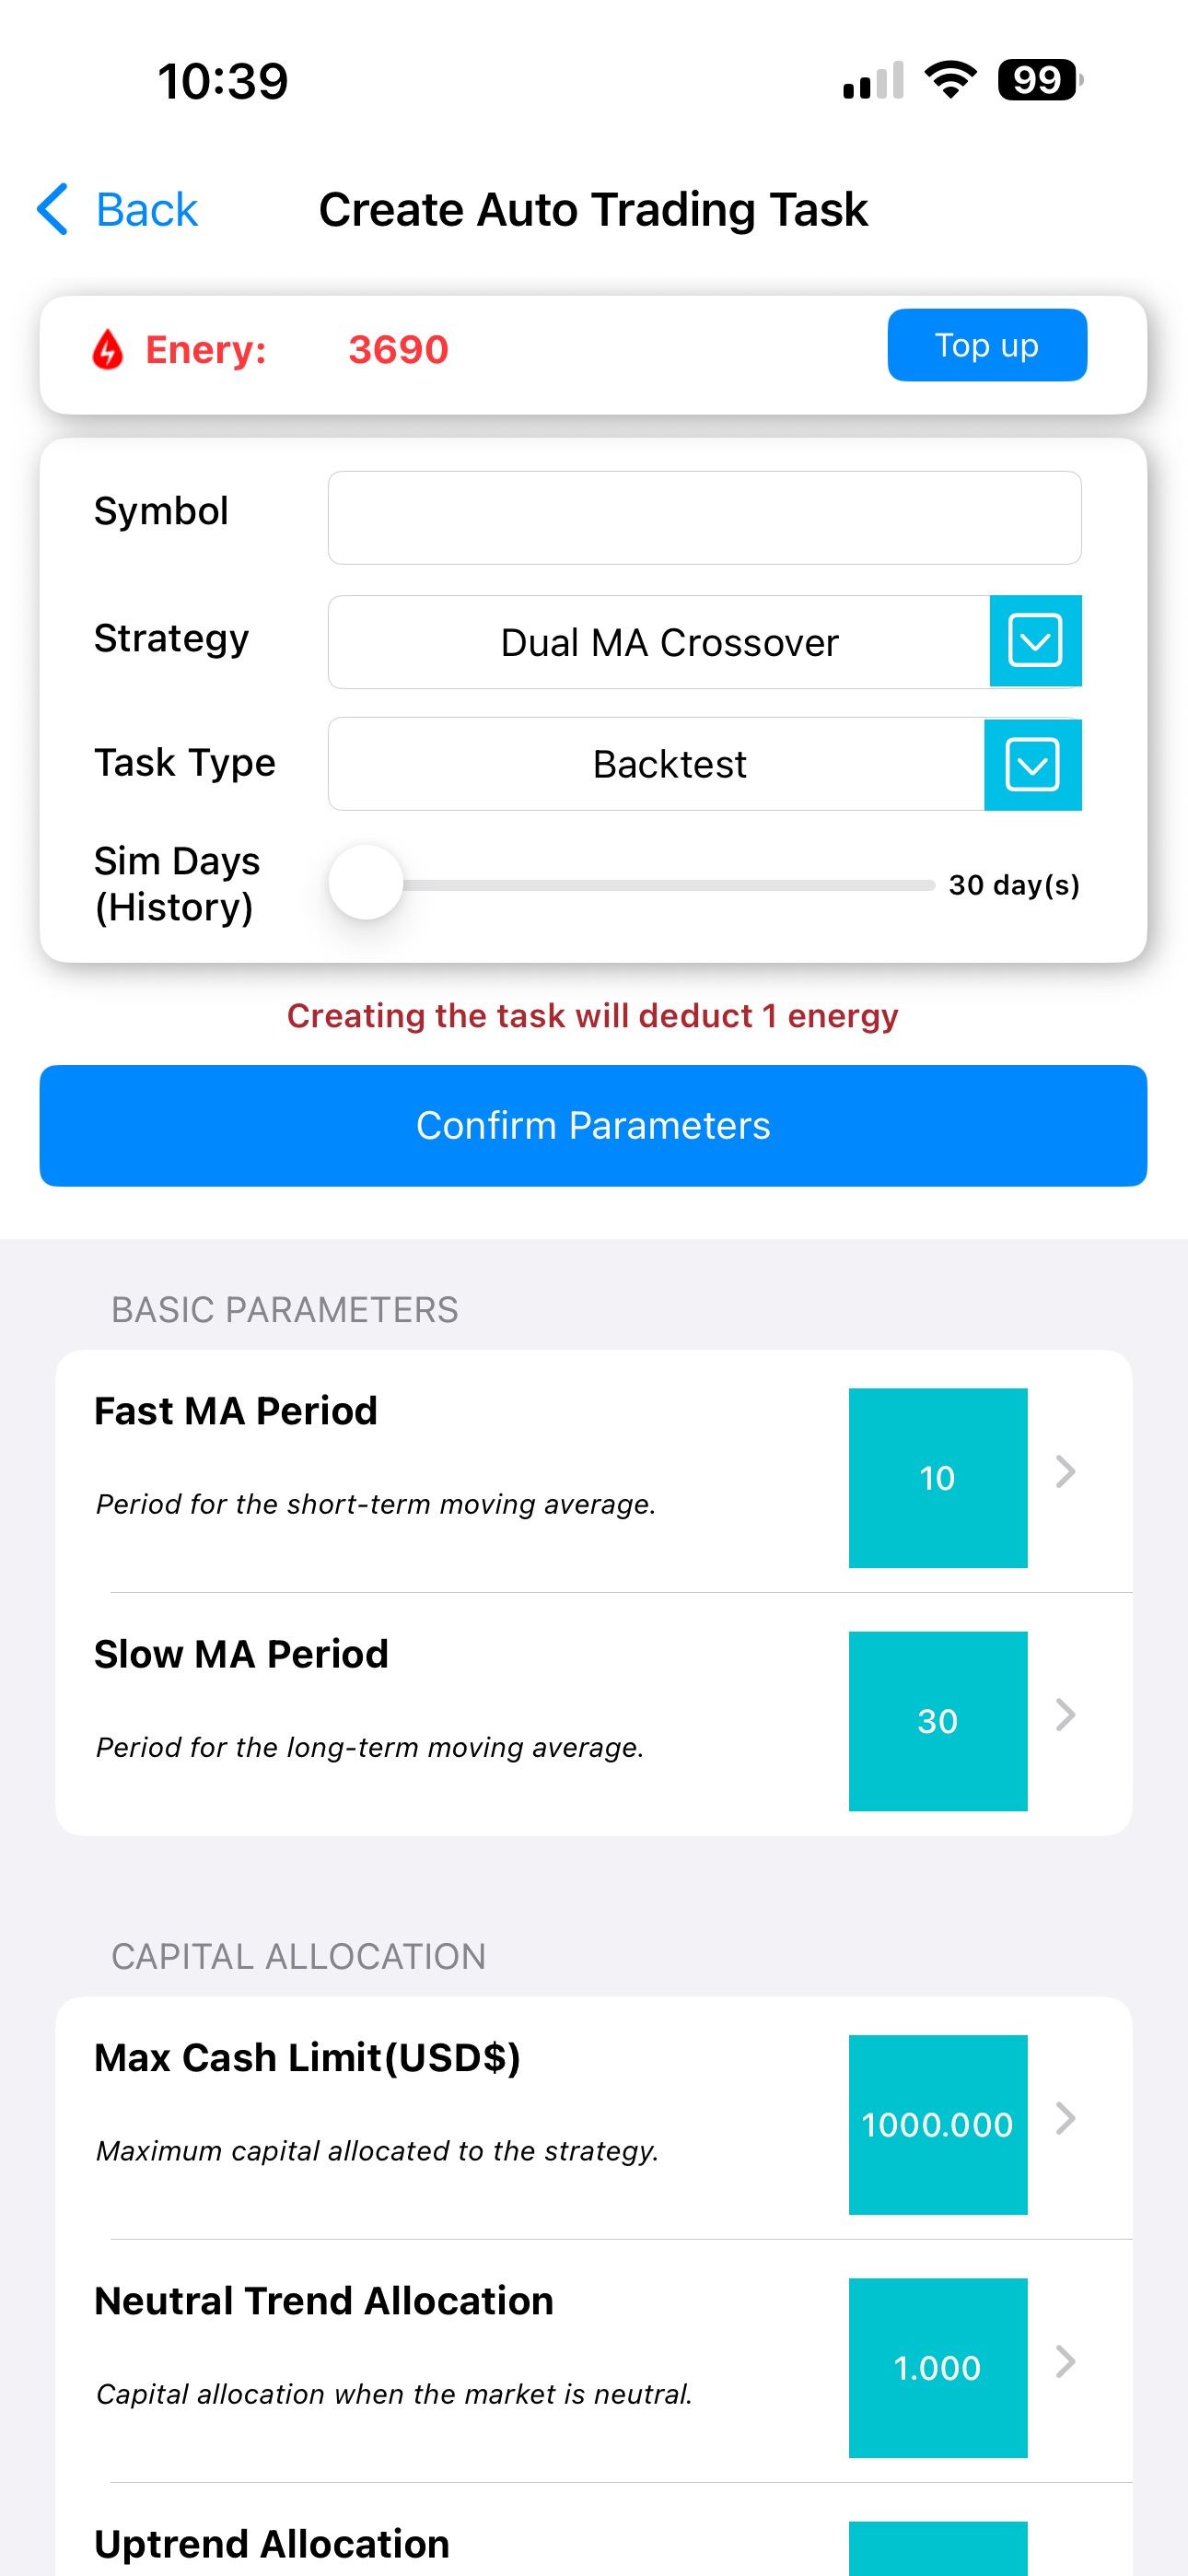This screenshot has width=1188, height=2576.
Task: Tap the Back navigation link
Action: 146,210
